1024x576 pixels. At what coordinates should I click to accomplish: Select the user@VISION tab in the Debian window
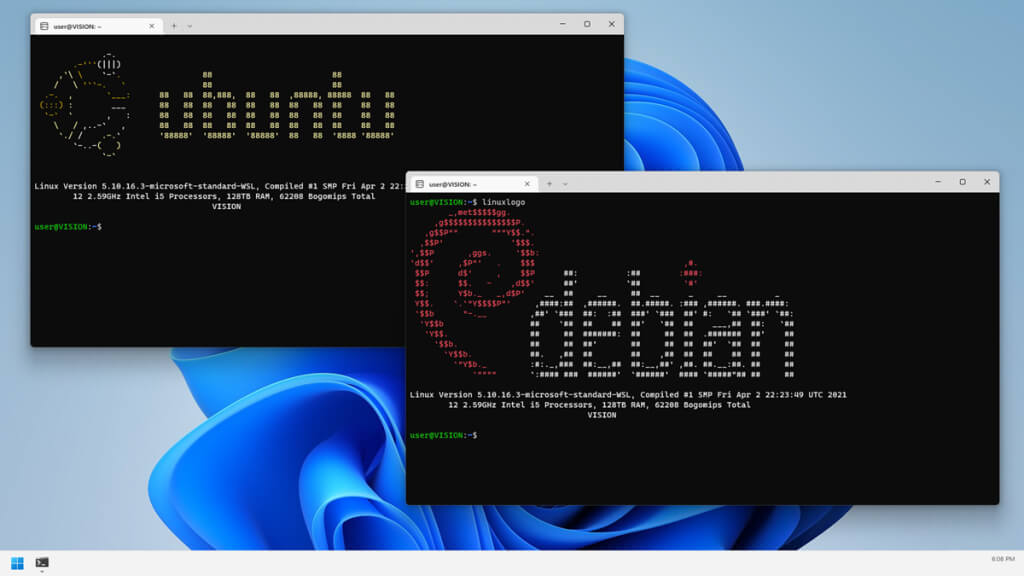click(x=470, y=183)
